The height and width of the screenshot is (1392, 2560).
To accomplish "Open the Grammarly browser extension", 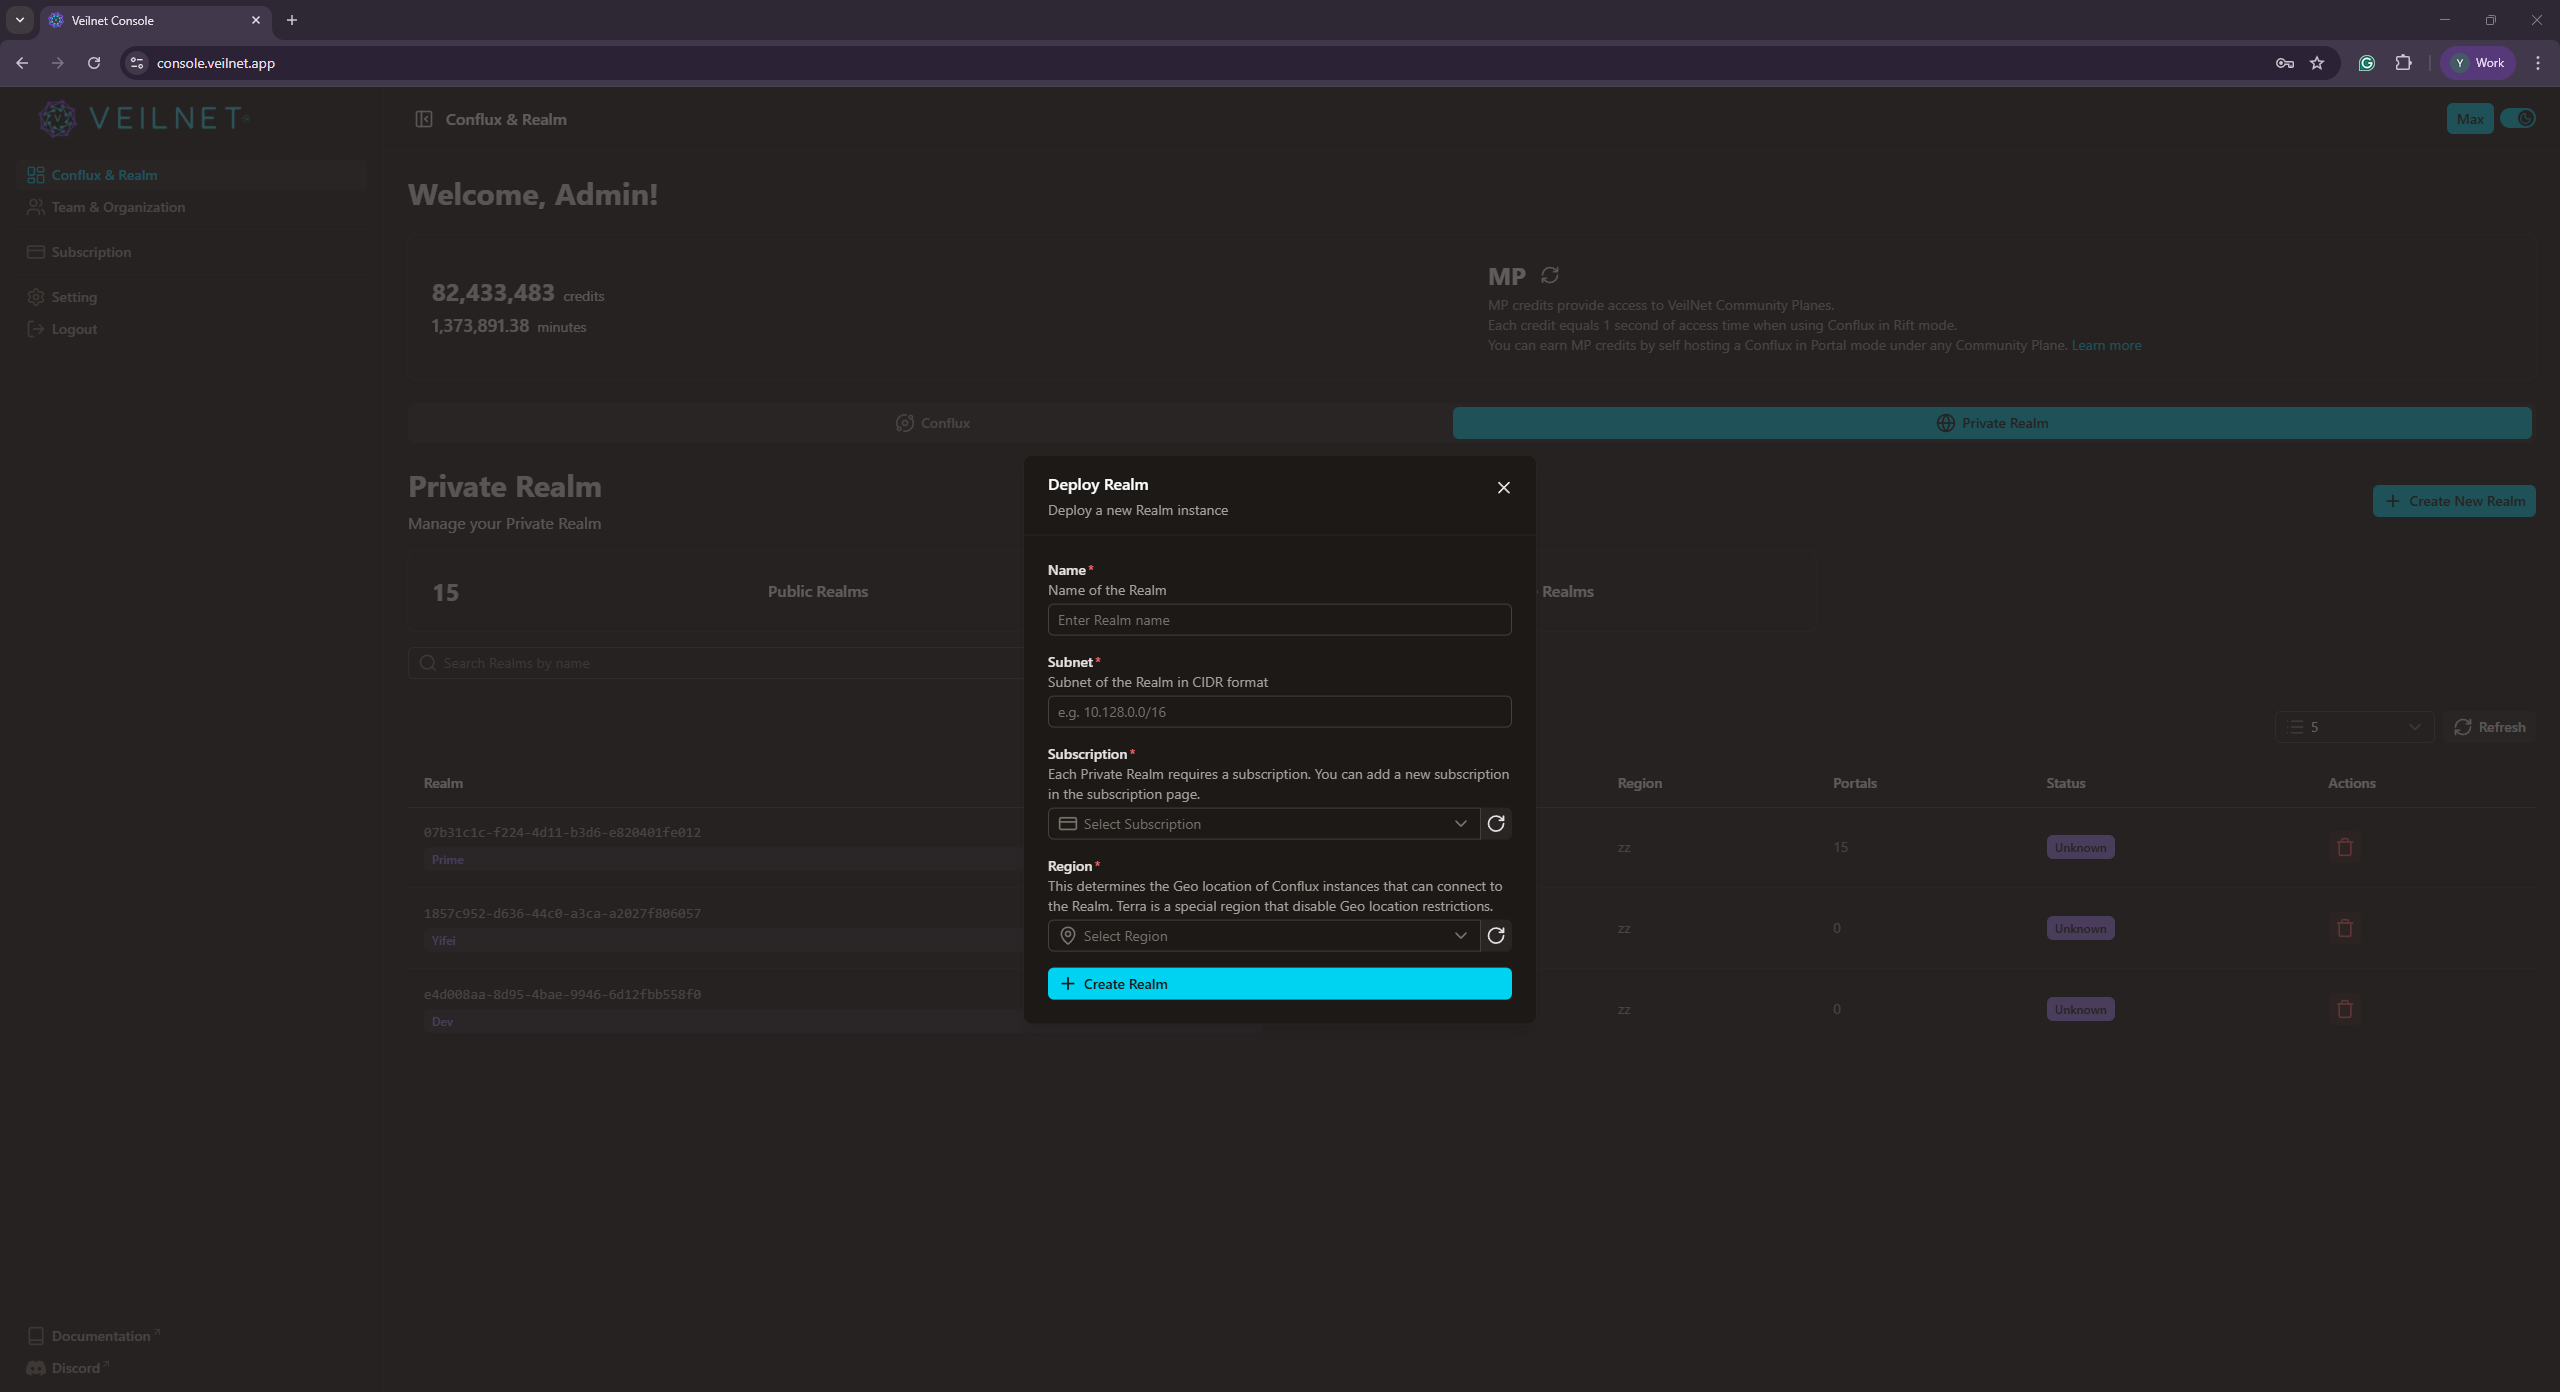I will 2366,62.
